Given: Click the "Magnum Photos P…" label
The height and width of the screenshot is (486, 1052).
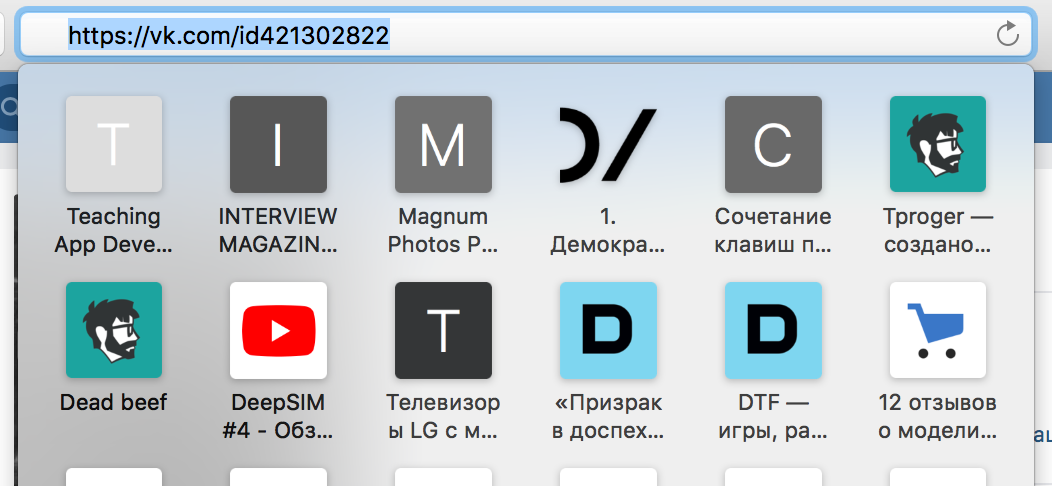Looking at the screenshot, I should (443, 230).
